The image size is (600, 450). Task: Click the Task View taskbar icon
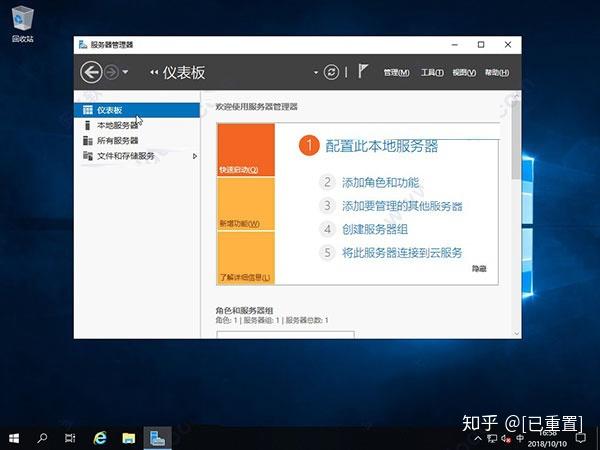tap(70, 438)
